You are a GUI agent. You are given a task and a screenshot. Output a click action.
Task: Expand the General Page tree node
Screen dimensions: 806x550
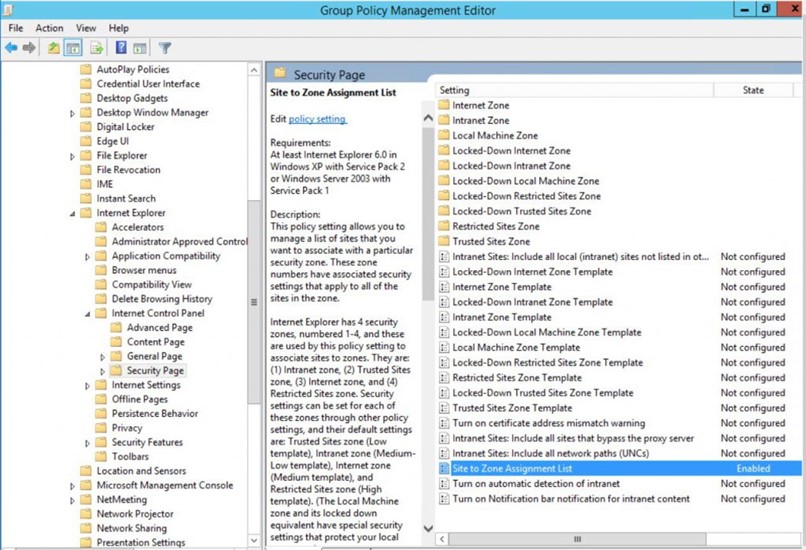coord(103,357)
